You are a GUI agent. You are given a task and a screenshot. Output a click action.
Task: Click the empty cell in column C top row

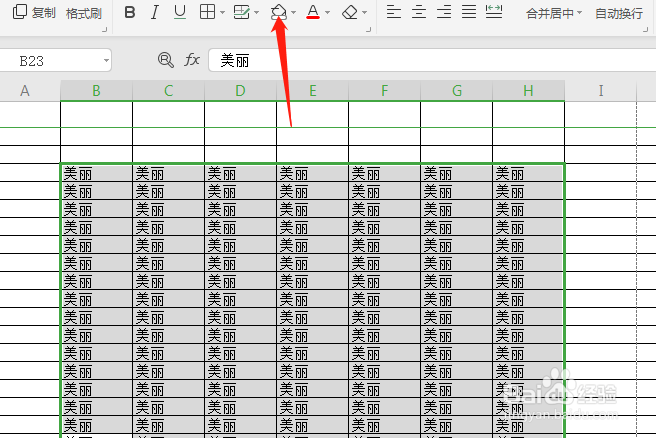[x=168, y=115]
